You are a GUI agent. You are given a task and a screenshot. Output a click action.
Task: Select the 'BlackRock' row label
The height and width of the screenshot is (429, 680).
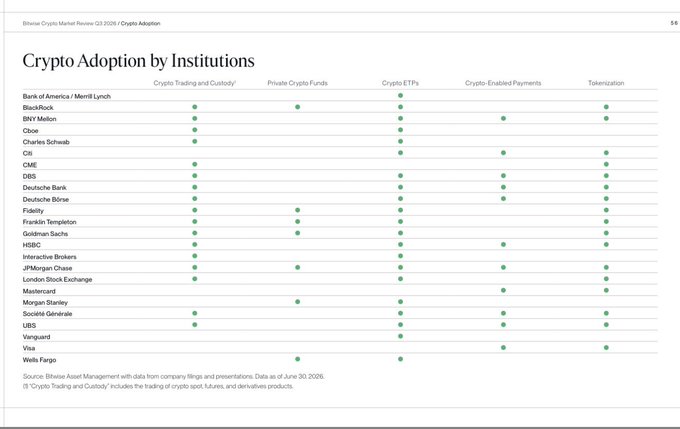(38, 108)
